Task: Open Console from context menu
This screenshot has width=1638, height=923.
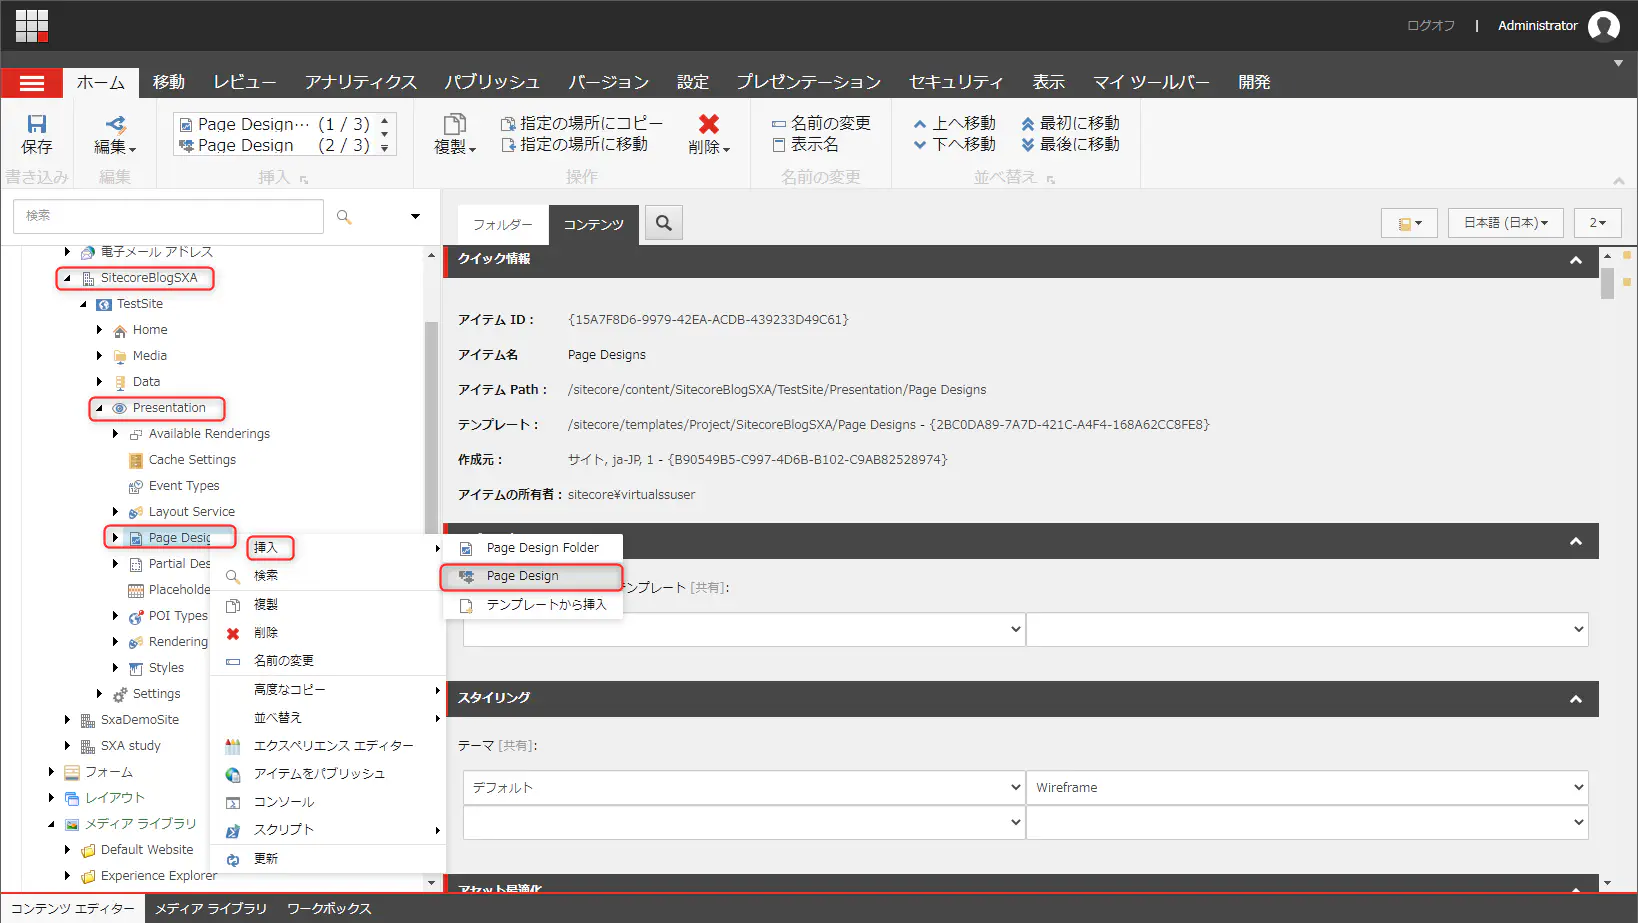Action: 327,802
